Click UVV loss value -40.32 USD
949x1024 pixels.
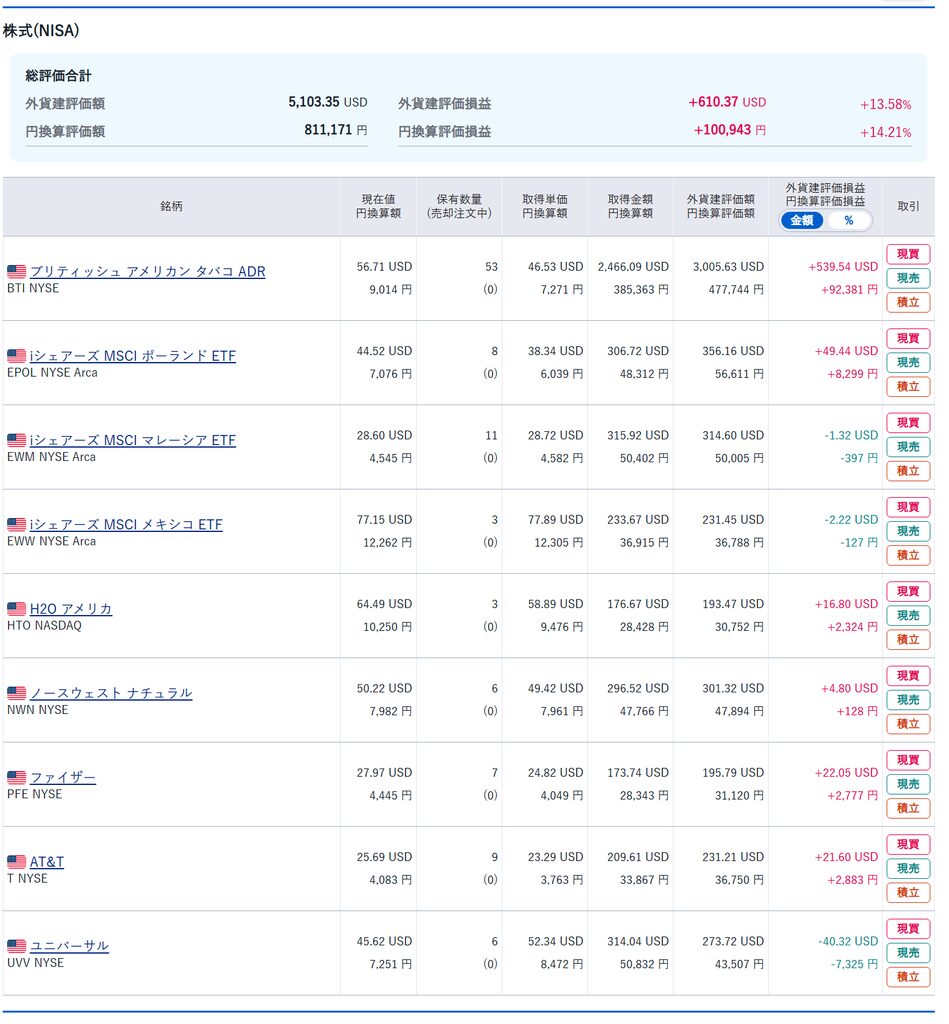848,942
